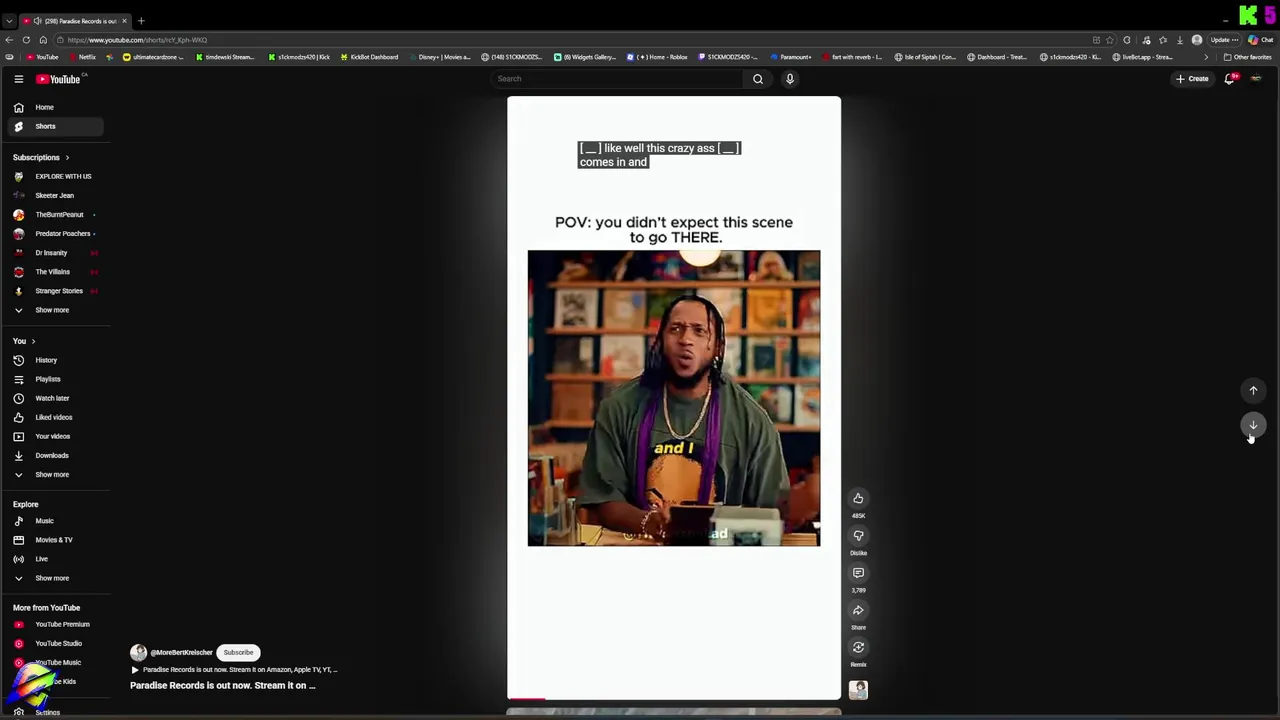Open @MoreBertKreischer channel name
Image resolution: width=1280 pixels, height=720 pixels.
pos(181,652)
